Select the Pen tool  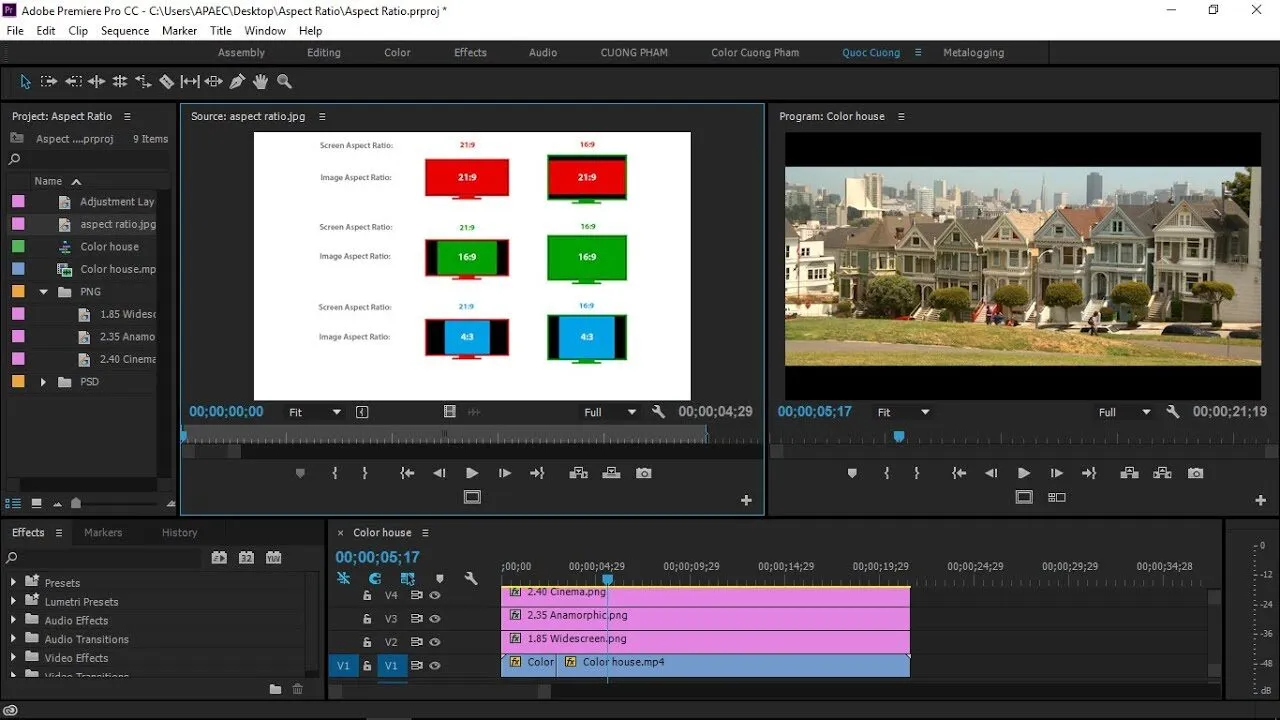coord(238,81)
